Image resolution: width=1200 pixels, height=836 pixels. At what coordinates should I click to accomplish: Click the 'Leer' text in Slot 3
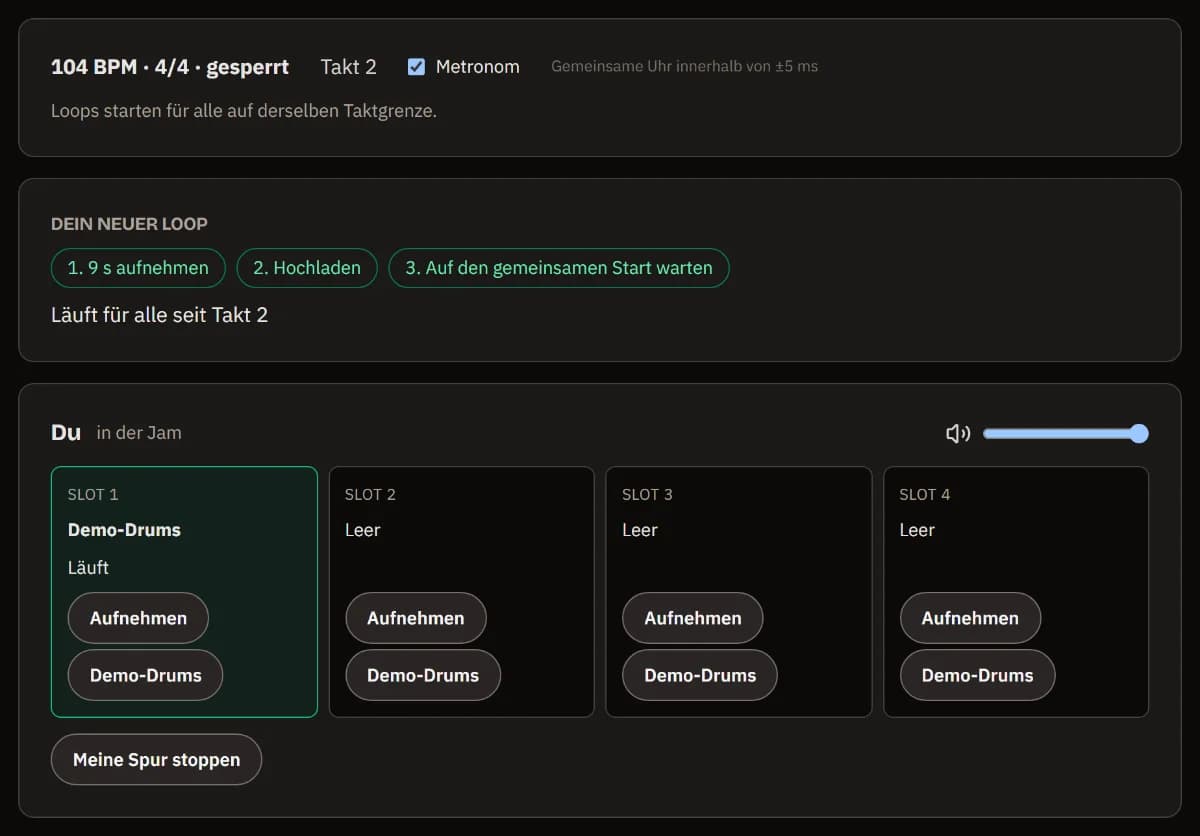click(640, 530)
